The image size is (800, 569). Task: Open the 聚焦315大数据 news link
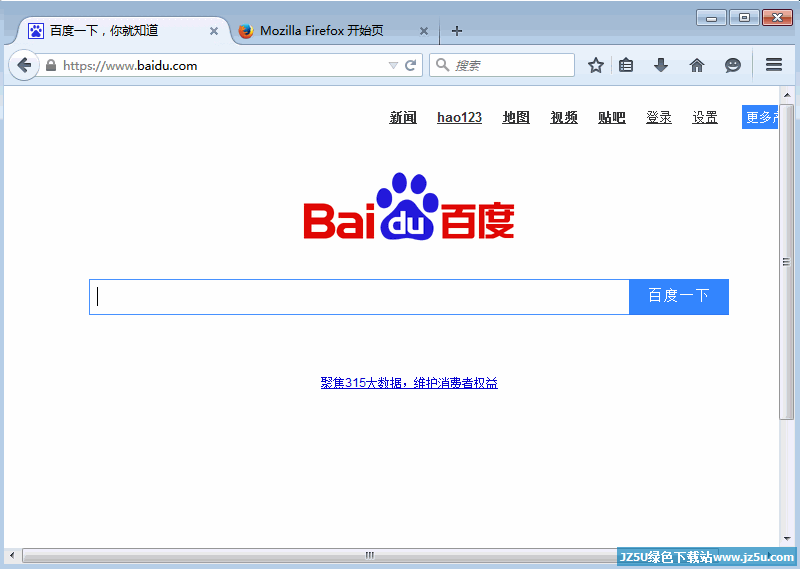409,383
